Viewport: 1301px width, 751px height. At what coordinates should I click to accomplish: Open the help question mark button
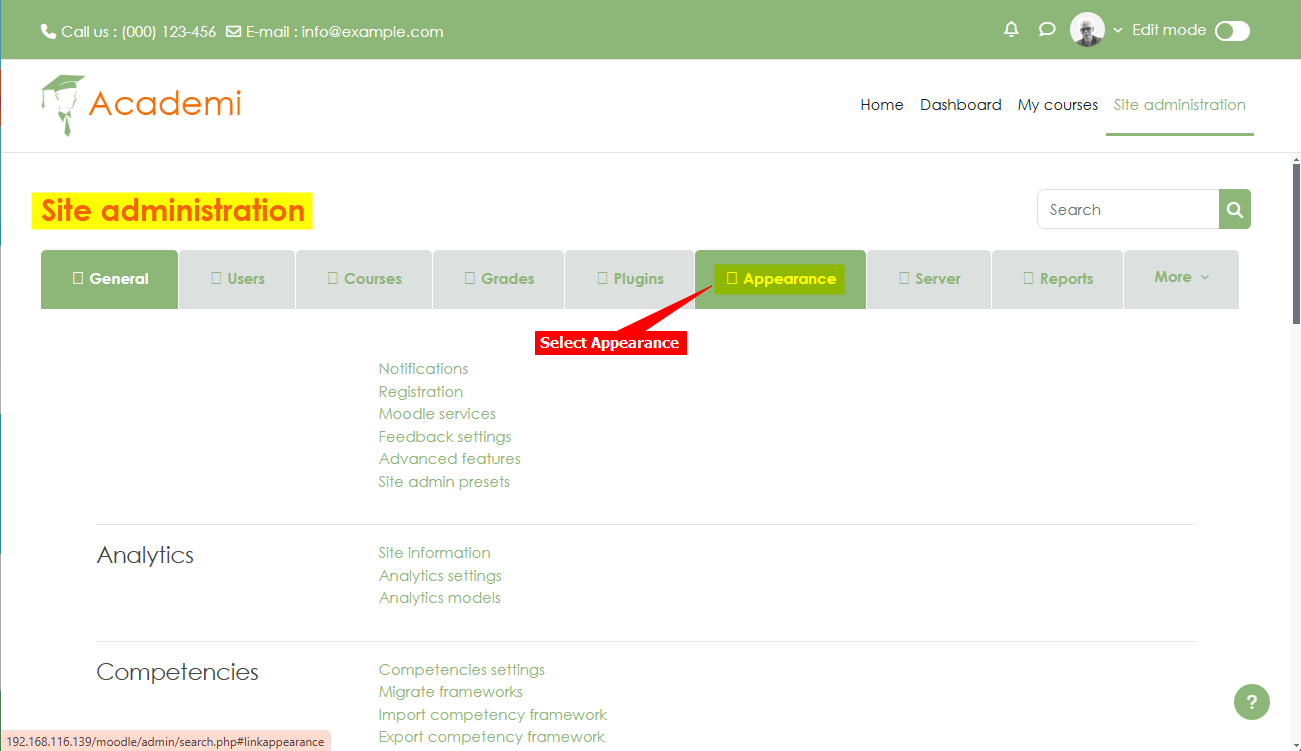pos(1251,702)
